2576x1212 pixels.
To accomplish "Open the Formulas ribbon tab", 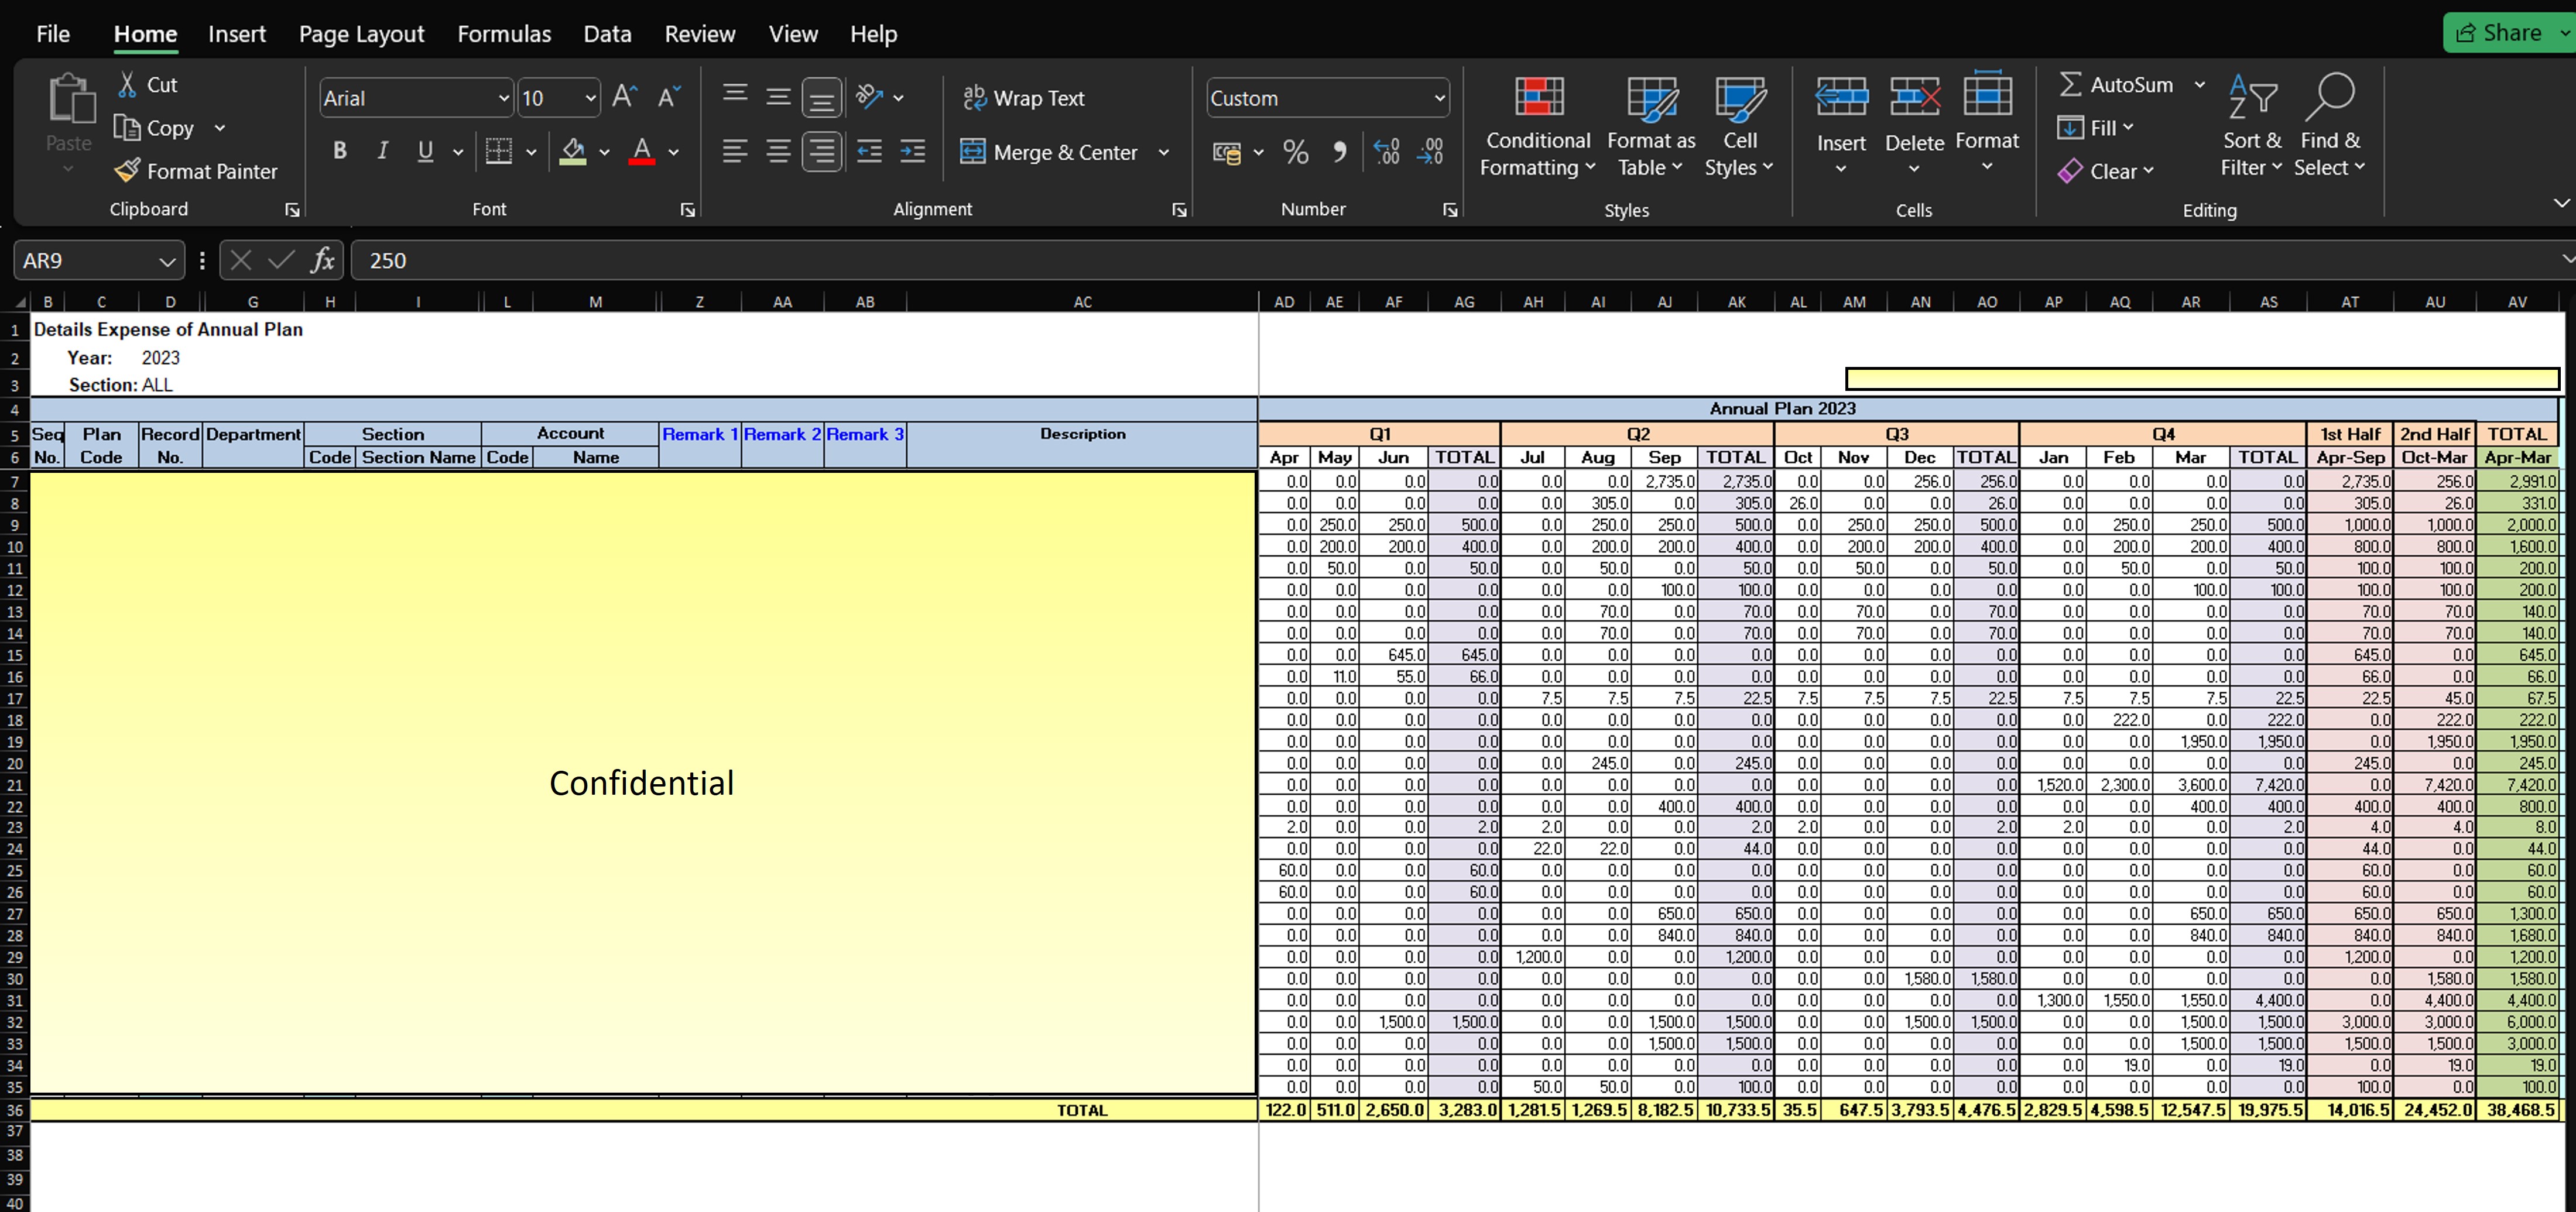I will coord(504,34).
